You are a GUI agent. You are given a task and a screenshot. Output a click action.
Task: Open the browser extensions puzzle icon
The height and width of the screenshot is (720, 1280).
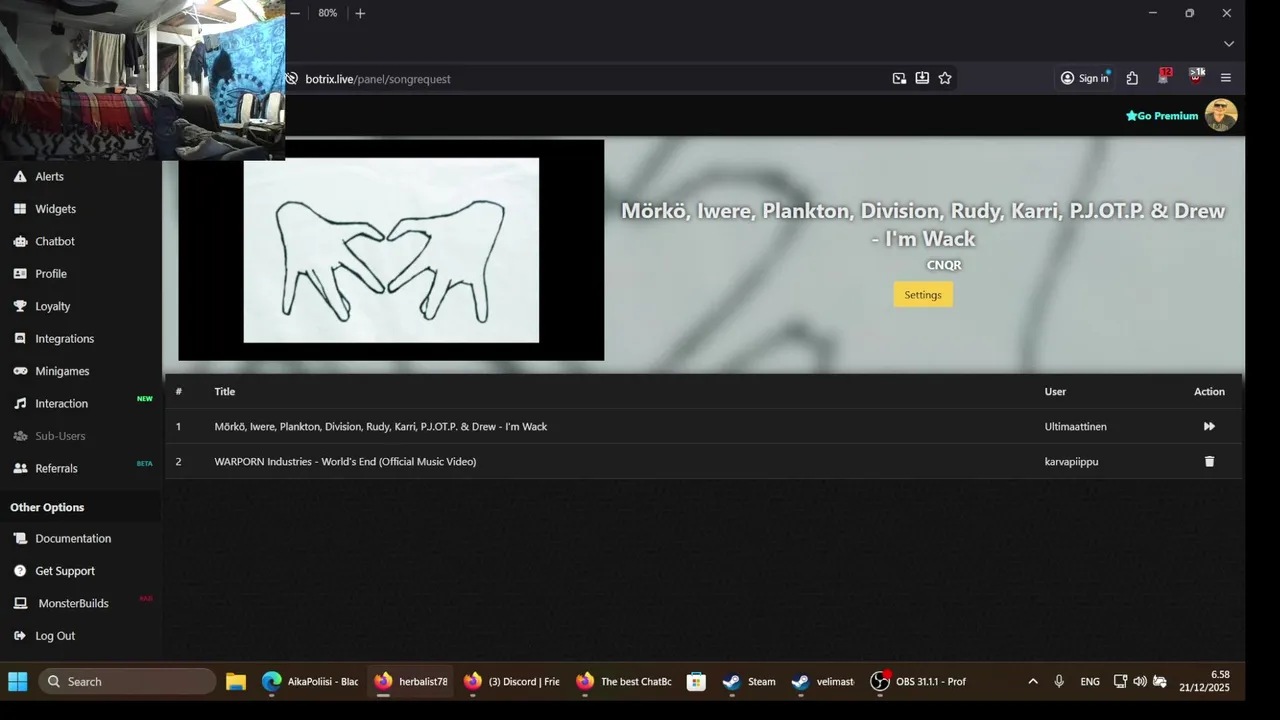click(1132, 78)
